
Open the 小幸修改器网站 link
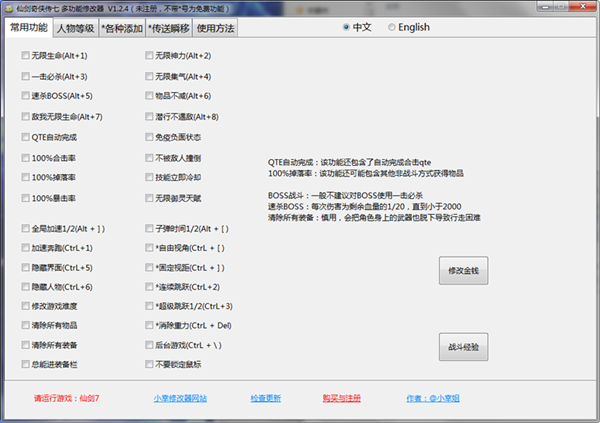click(x=181, y=398)
